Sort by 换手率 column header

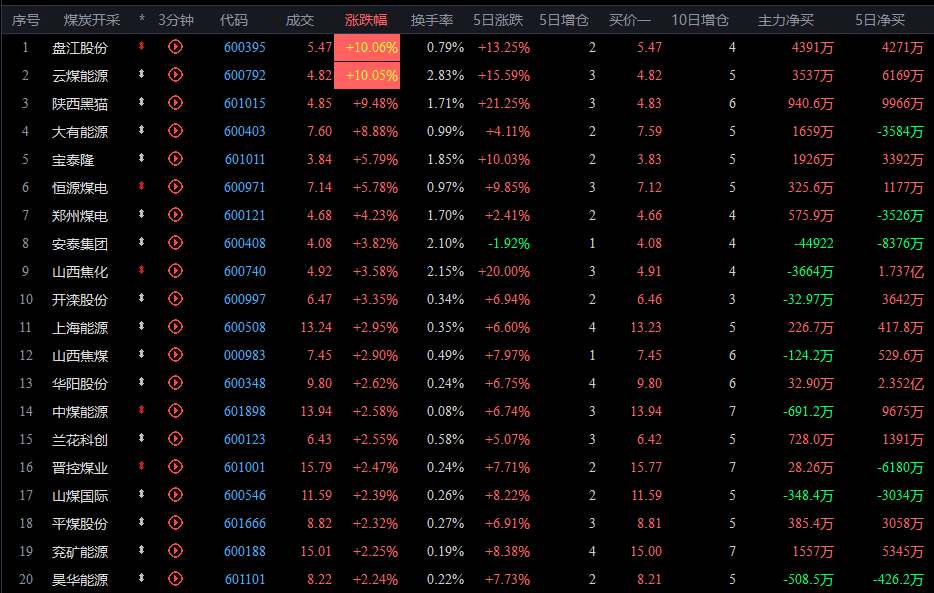coord(432,20)
